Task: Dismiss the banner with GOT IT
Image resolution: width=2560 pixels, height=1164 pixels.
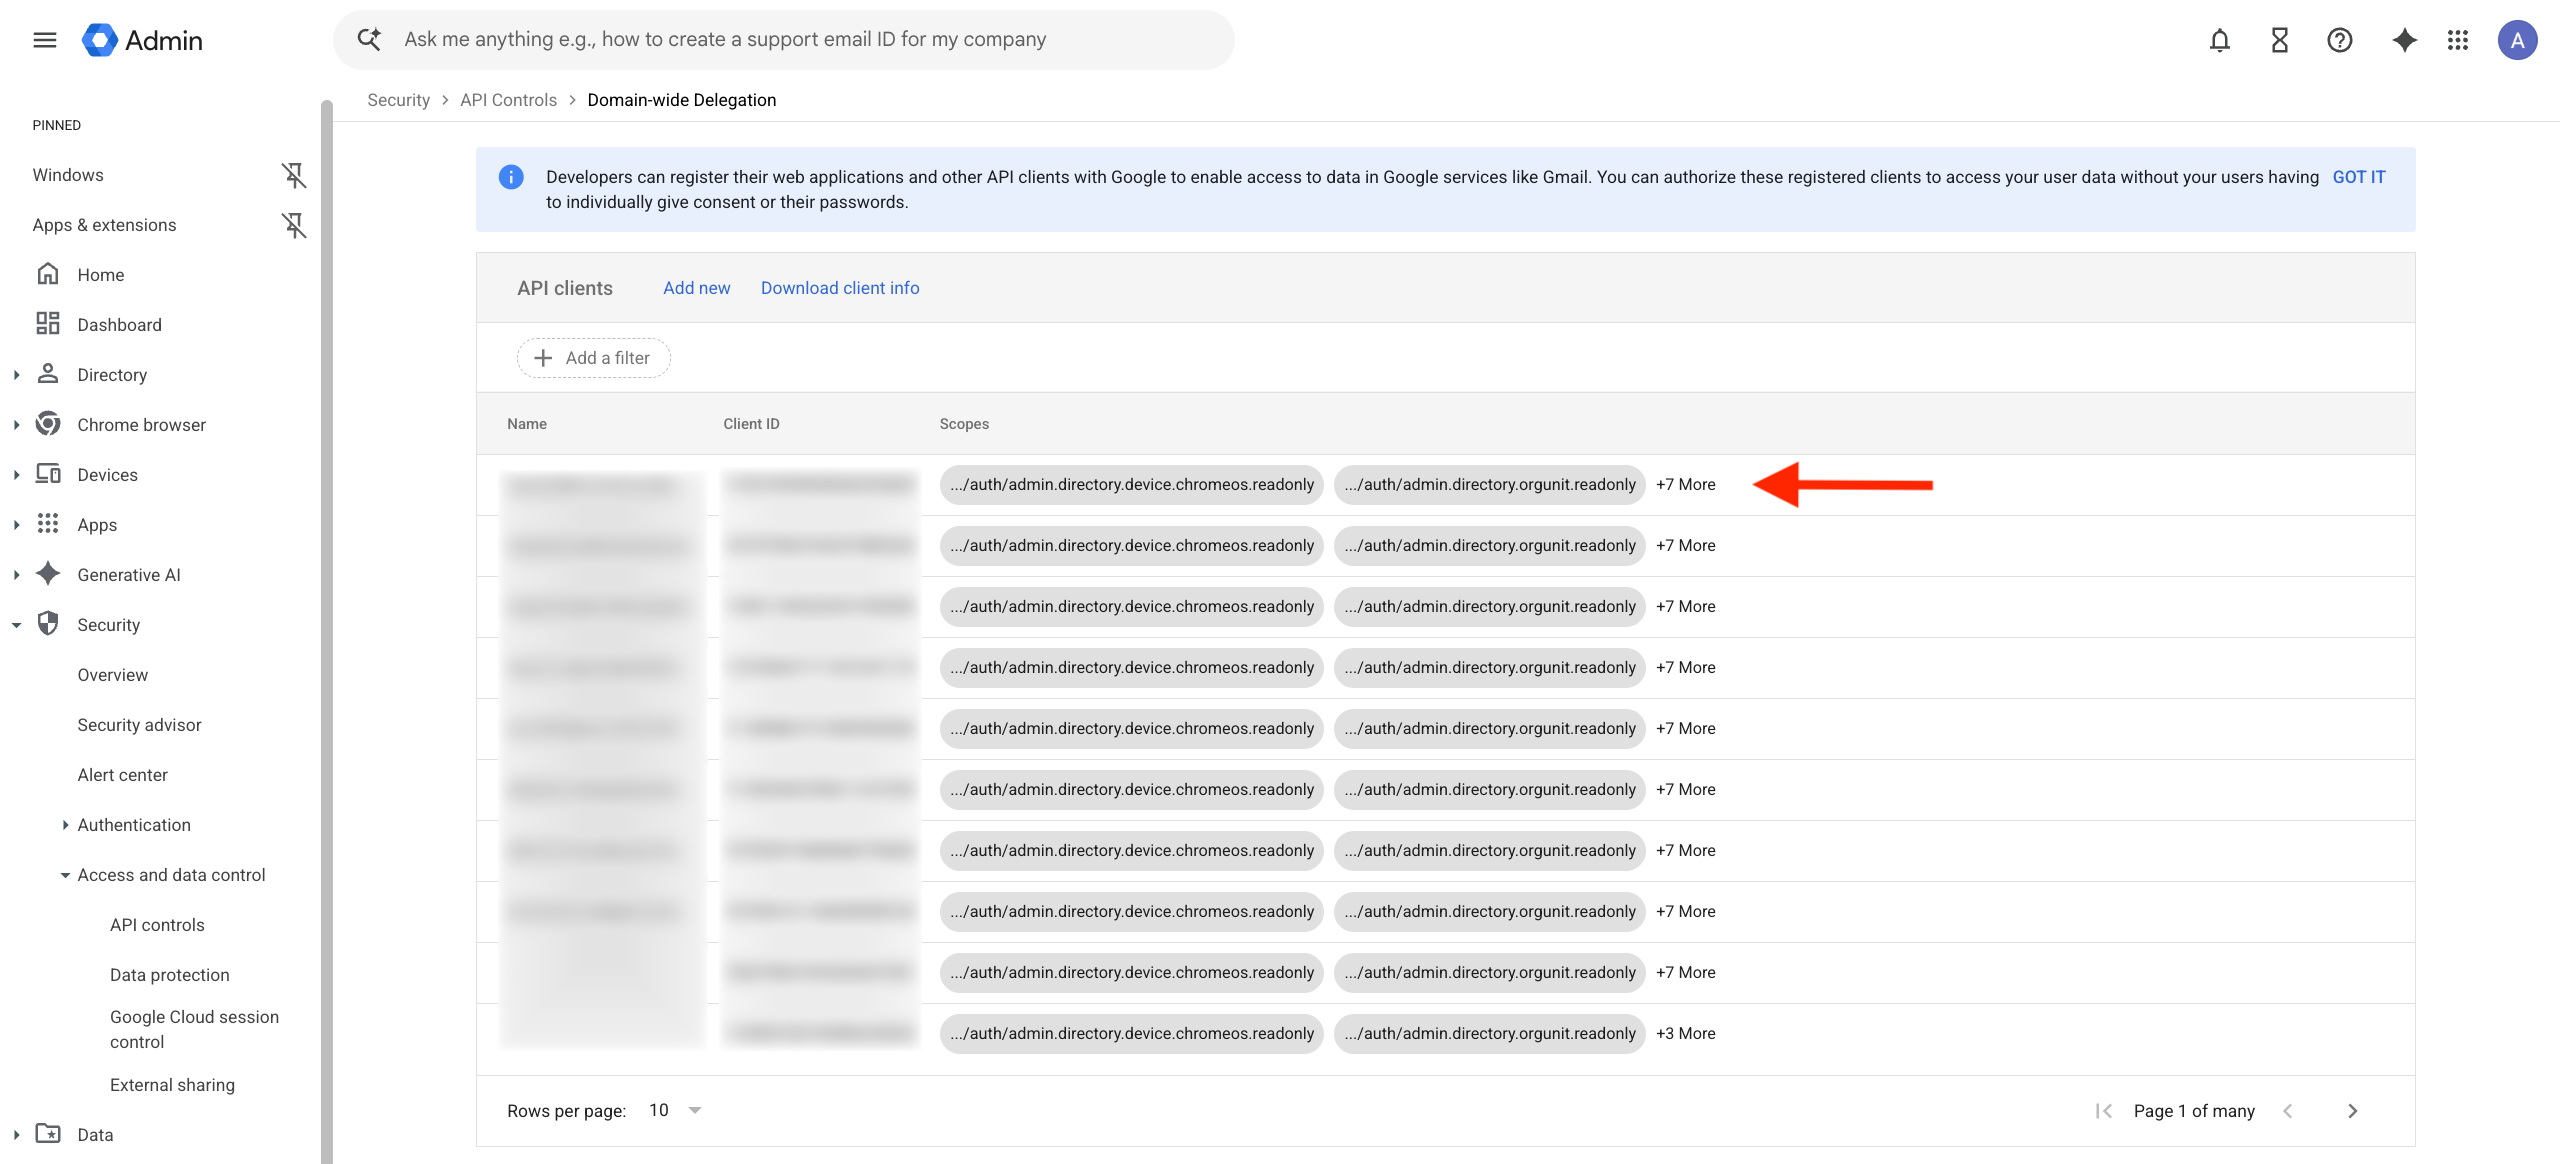Action: tap(2358, 177)
